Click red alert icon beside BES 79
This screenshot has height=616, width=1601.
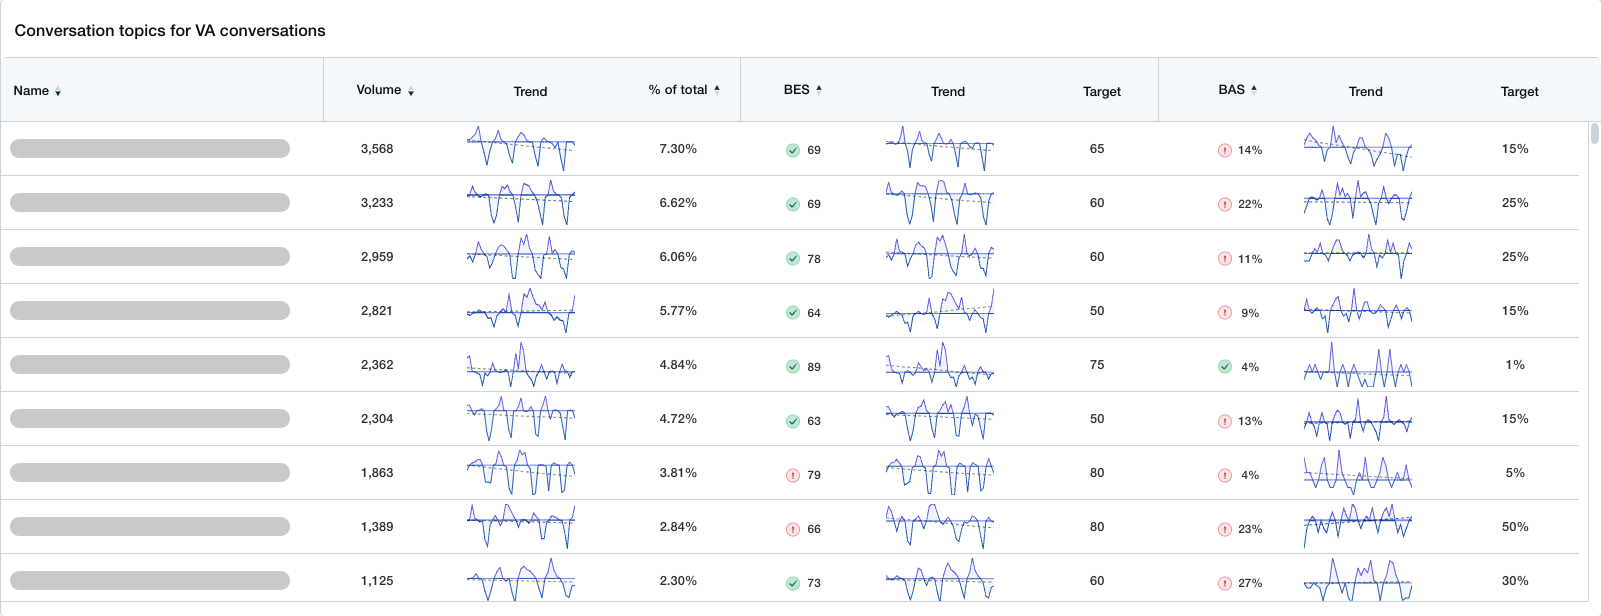(x=792, y=475)
